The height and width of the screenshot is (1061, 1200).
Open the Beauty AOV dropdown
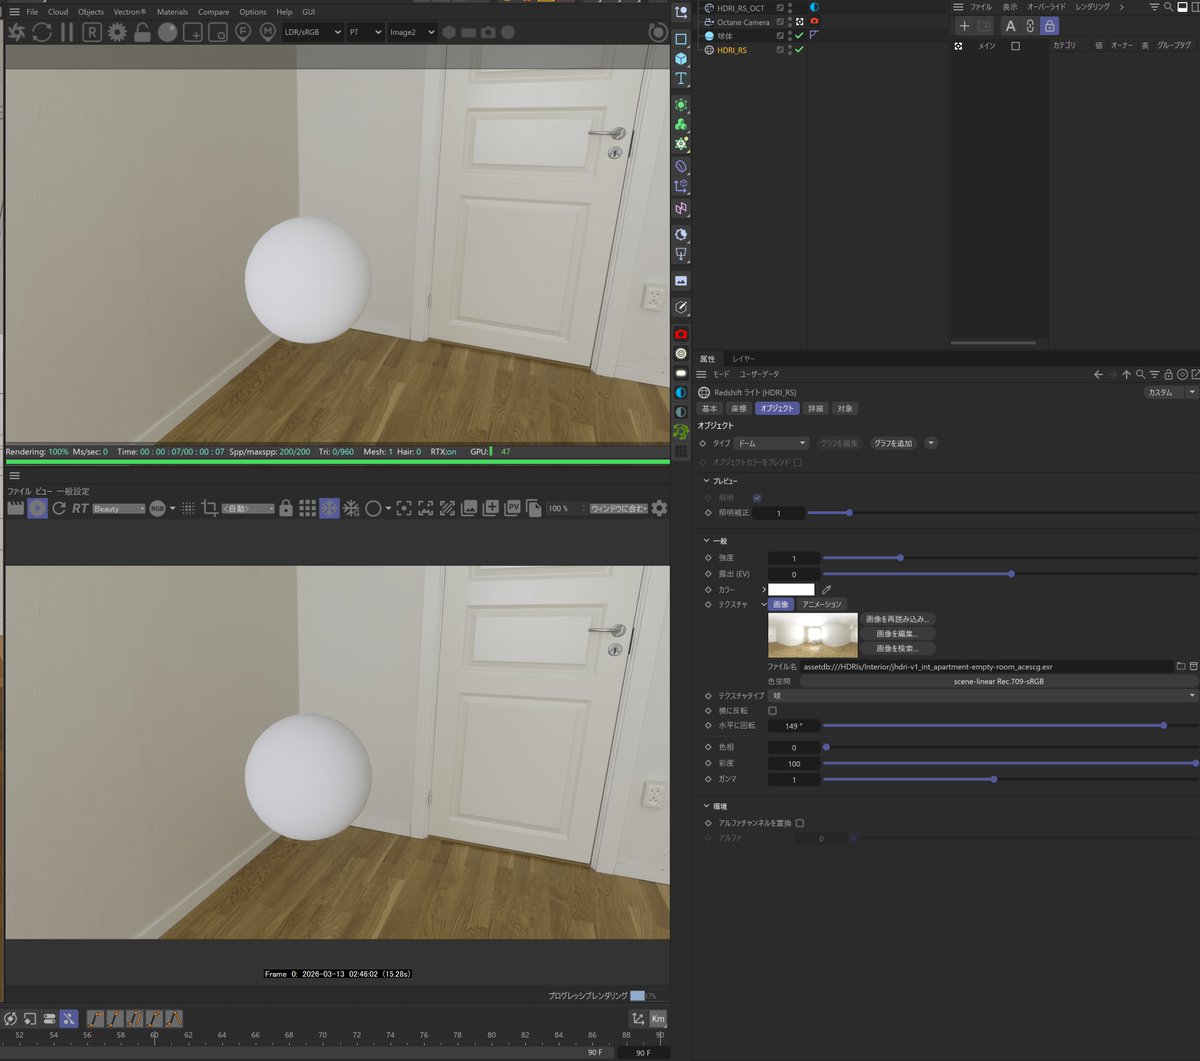point(119,508)
